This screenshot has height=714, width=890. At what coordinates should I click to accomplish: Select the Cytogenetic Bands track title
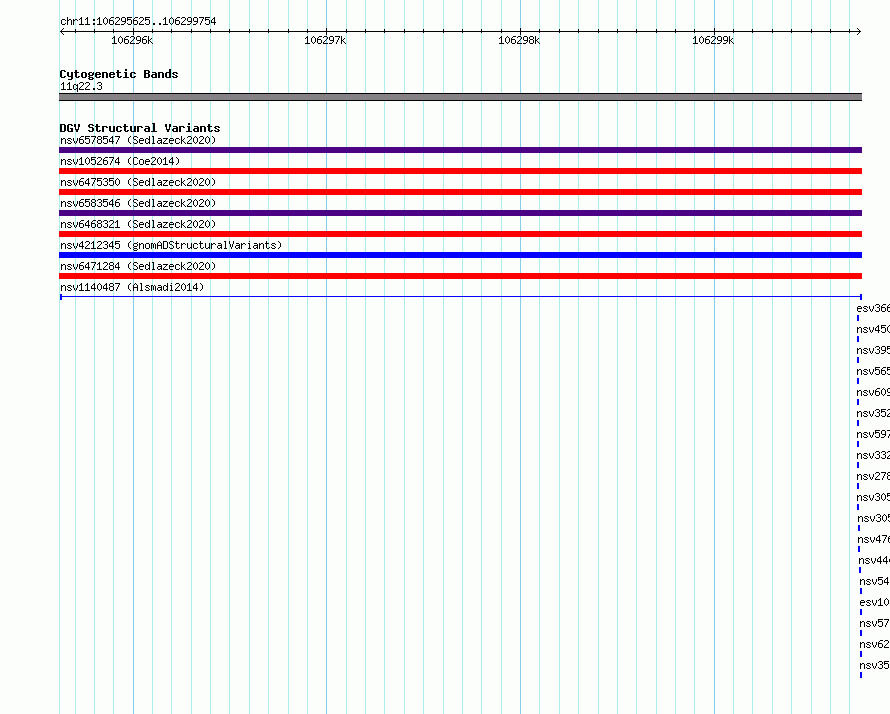(x=119, y=74)
